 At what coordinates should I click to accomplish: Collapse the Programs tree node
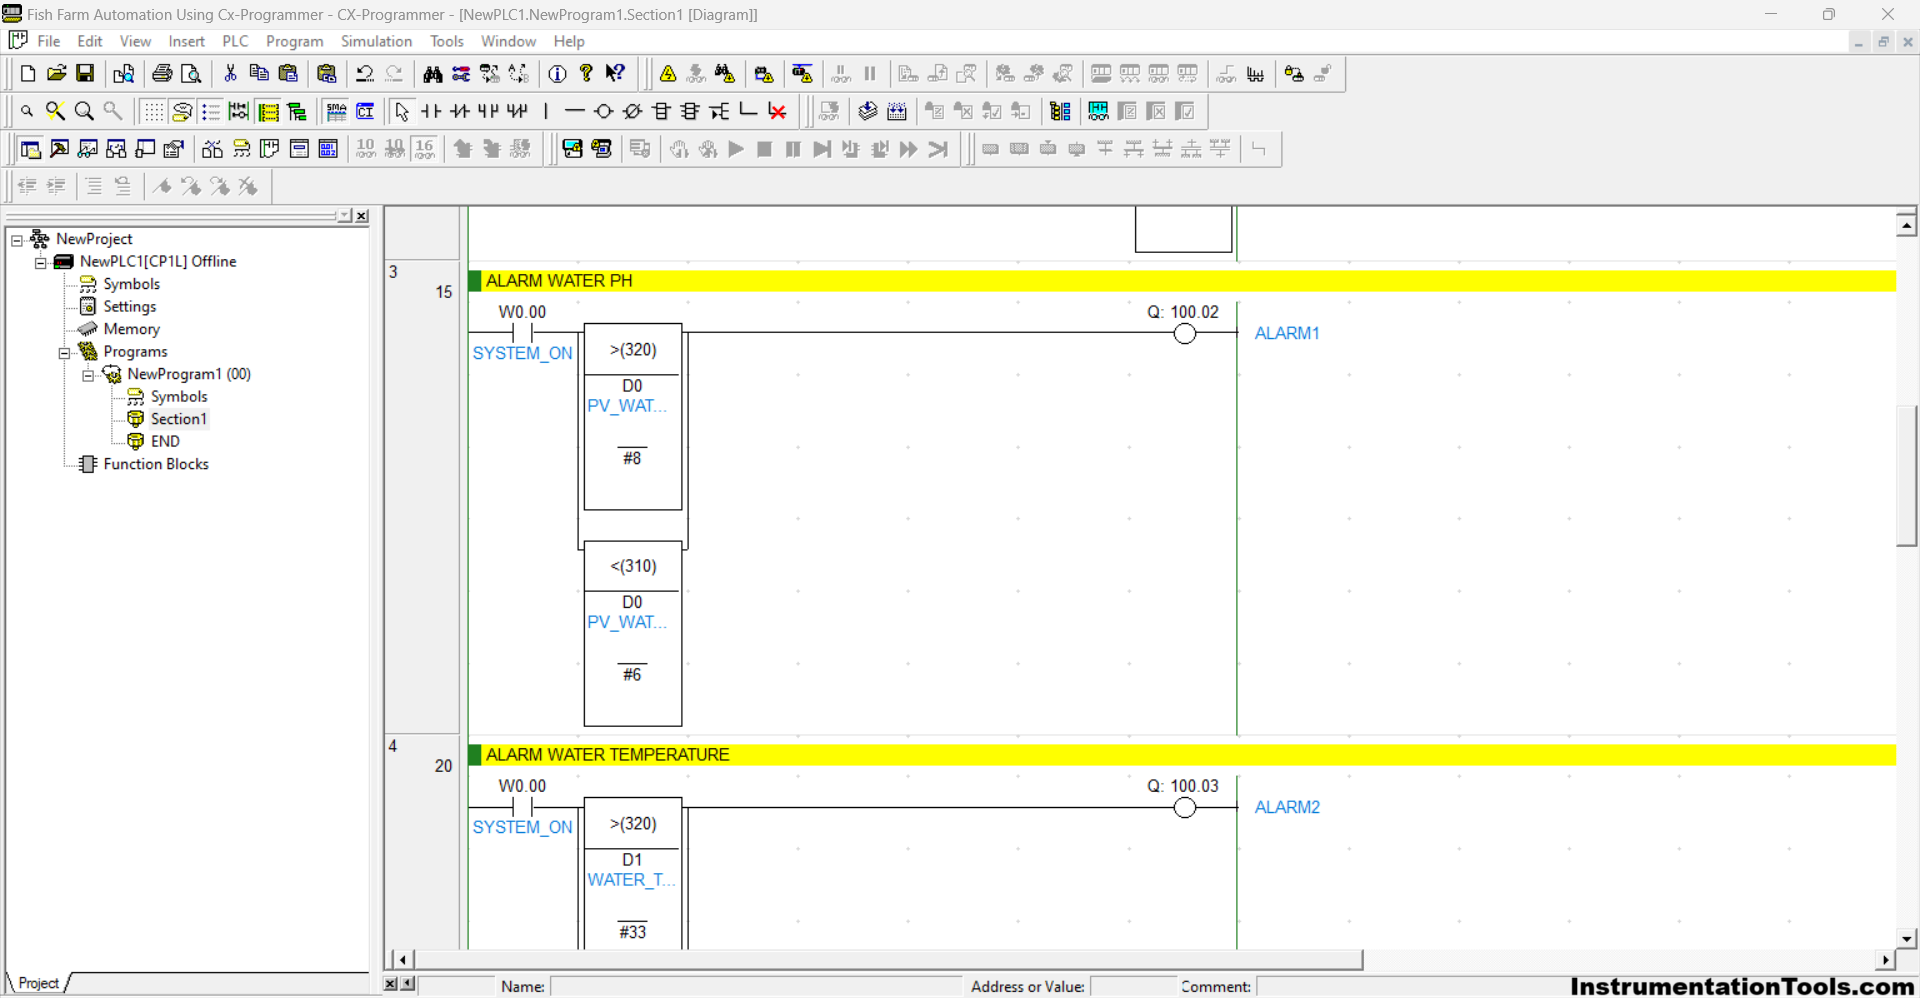[65, 352]
